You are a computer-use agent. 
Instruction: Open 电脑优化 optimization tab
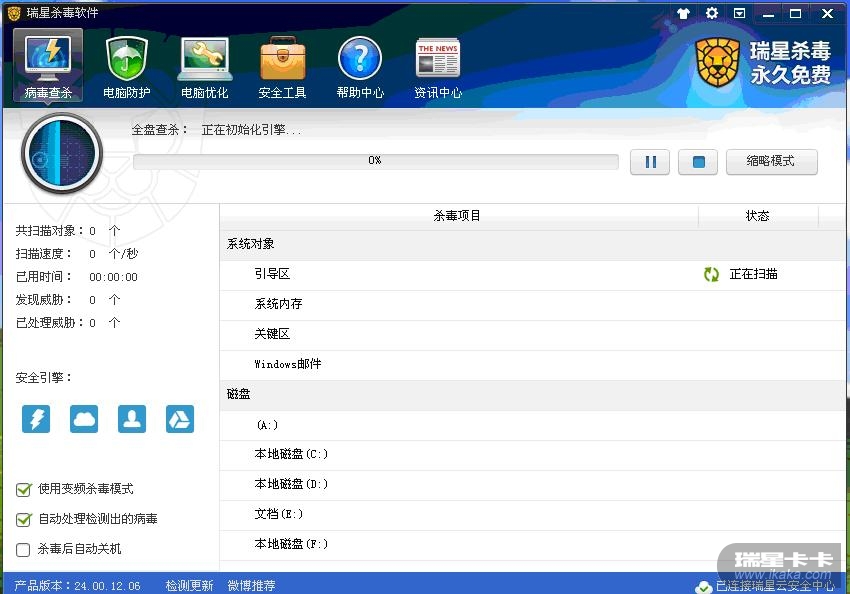tap(204, 66)
